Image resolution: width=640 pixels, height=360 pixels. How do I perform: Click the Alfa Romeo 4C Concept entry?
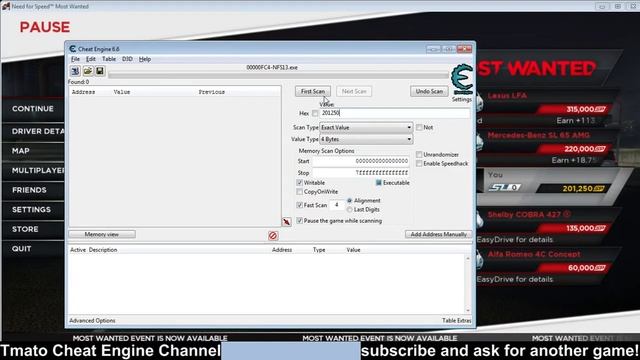[534, 254]
